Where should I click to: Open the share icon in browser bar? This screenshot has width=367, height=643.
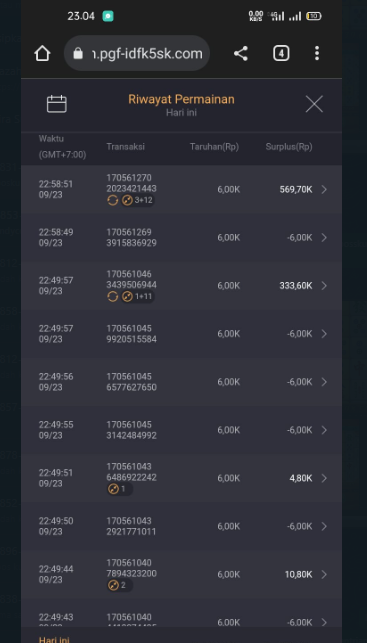tap(241, 53)
